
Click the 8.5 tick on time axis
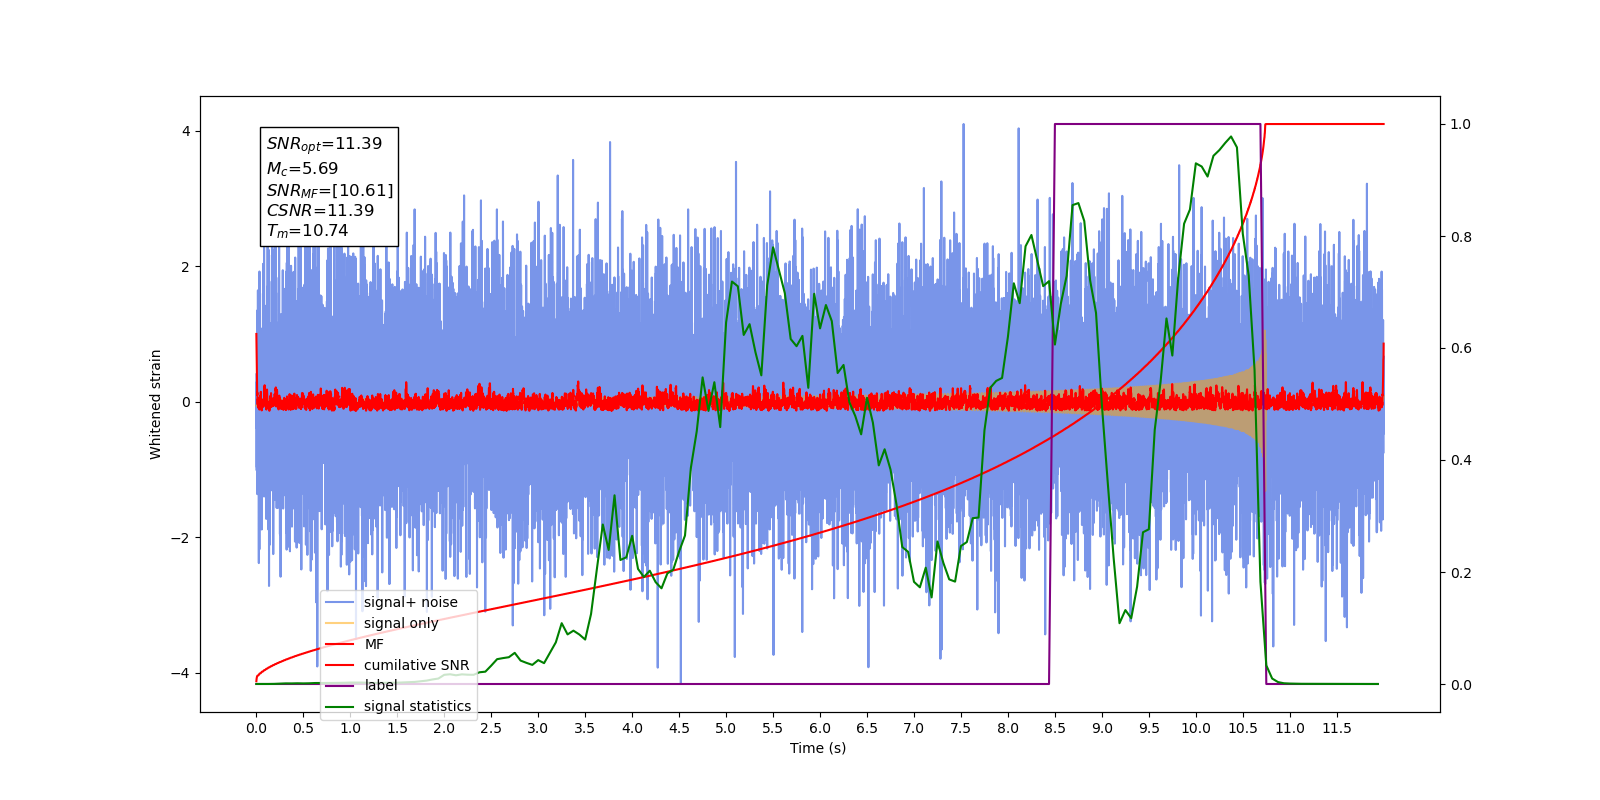1055,728
